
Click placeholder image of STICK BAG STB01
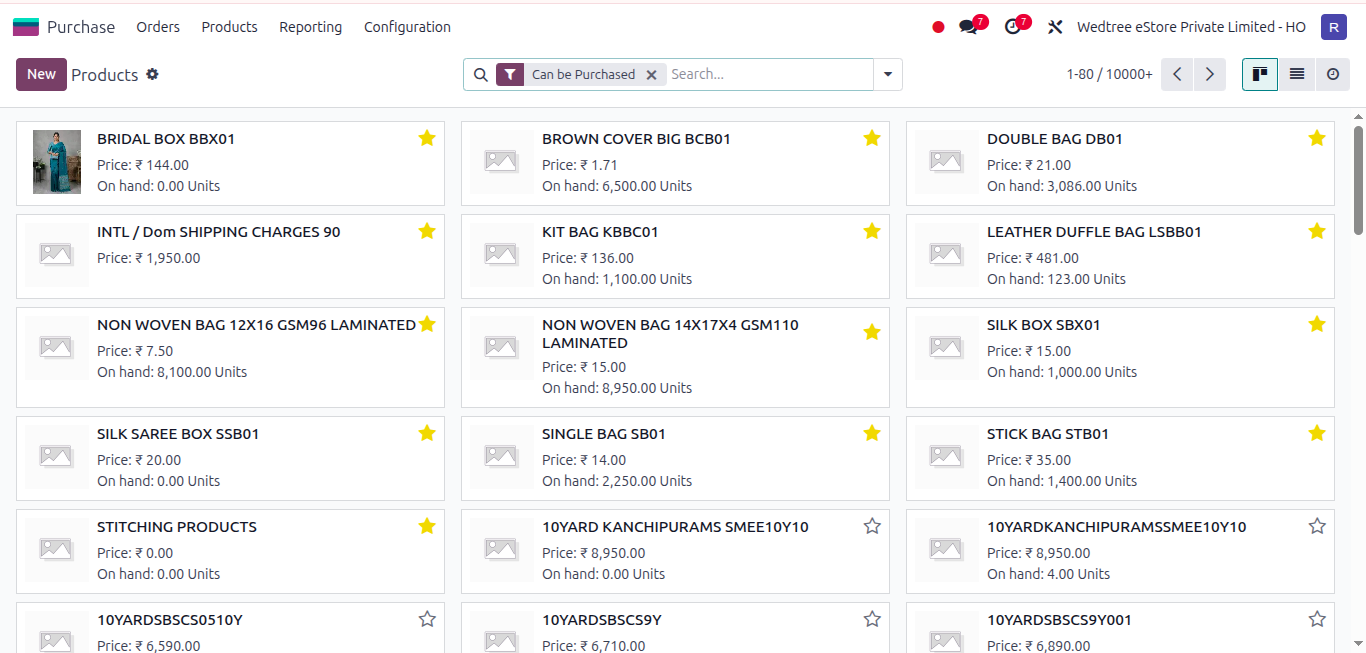(x=946, y=456)
